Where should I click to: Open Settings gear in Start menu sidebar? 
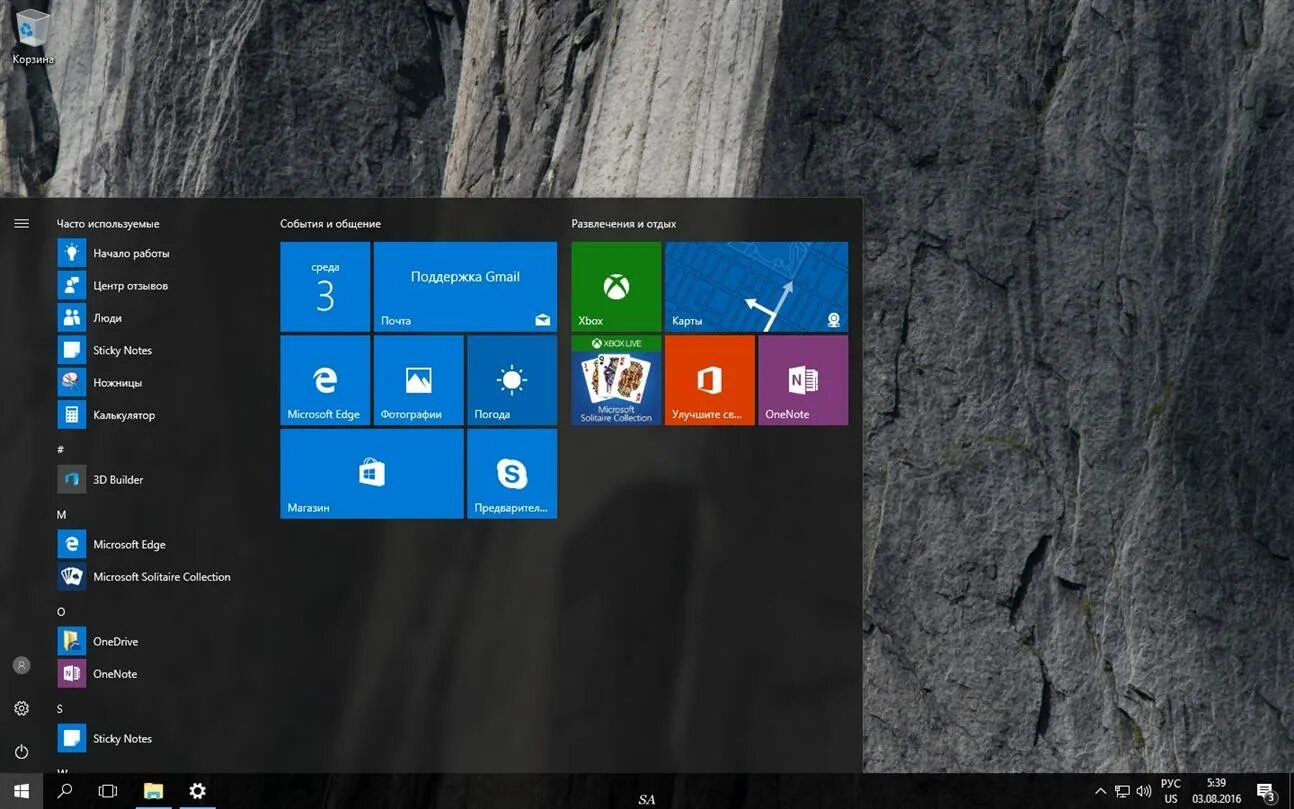[21, 708]
